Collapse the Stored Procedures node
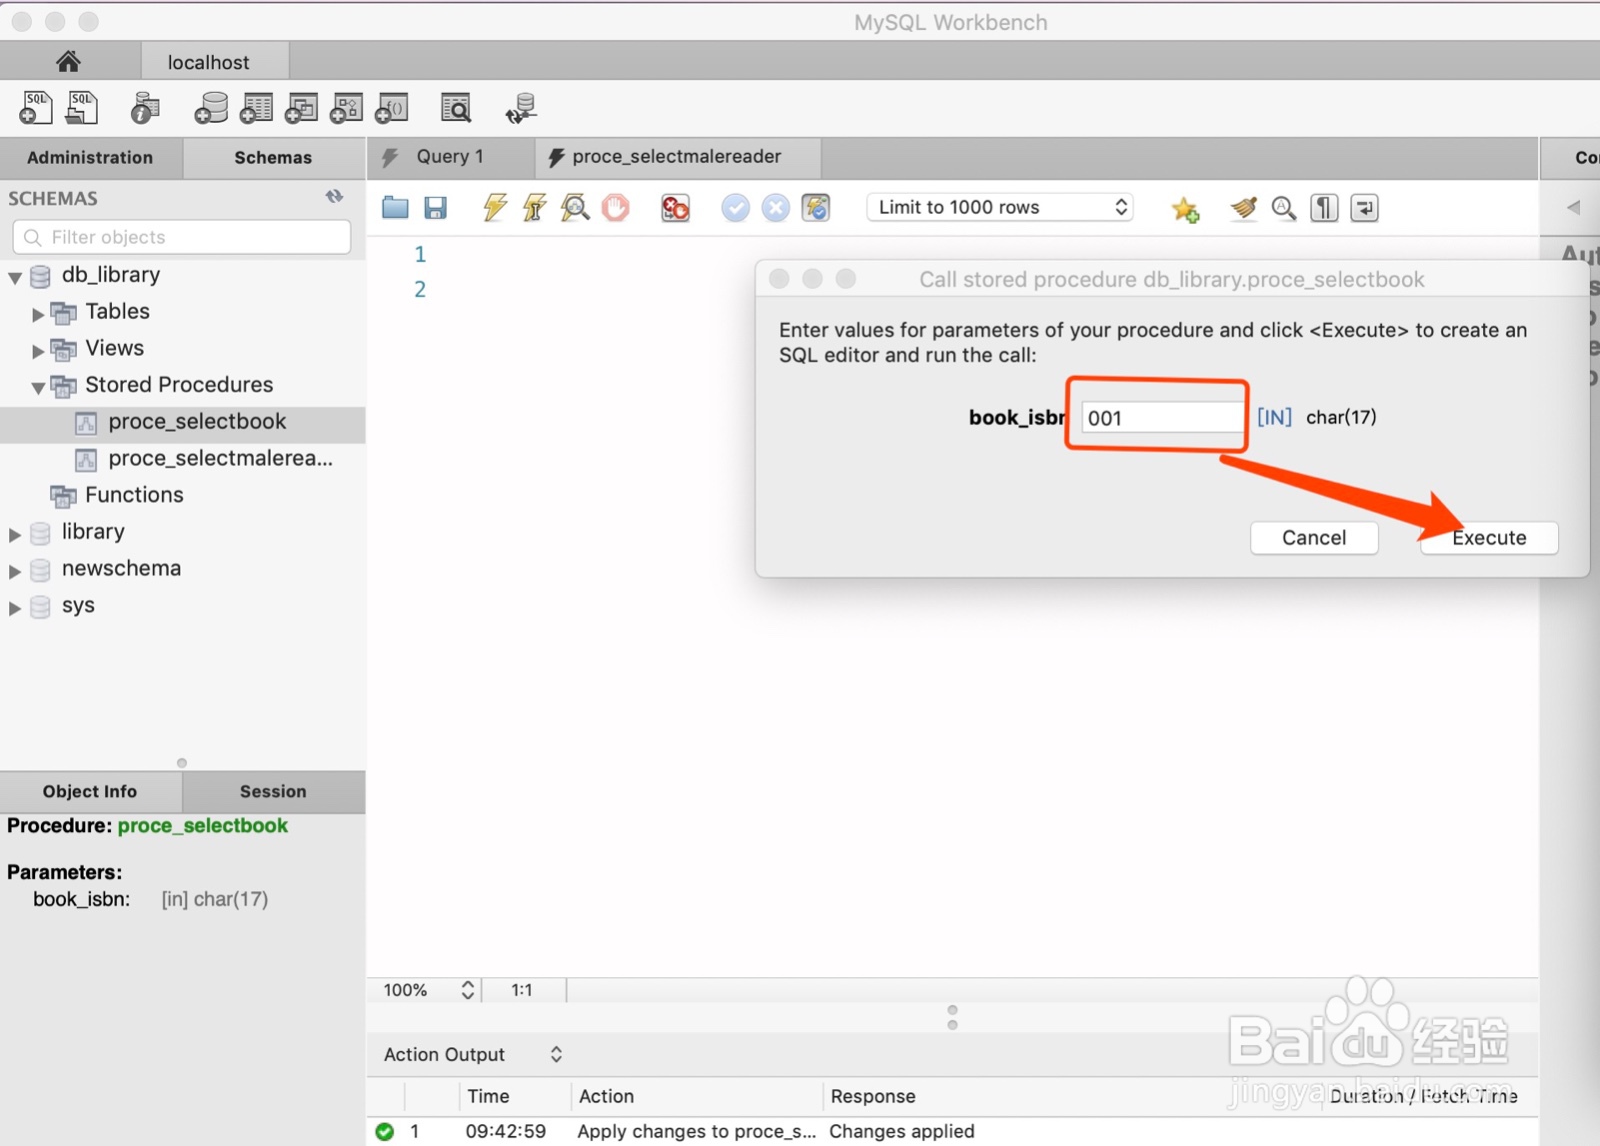 point(38,388)
